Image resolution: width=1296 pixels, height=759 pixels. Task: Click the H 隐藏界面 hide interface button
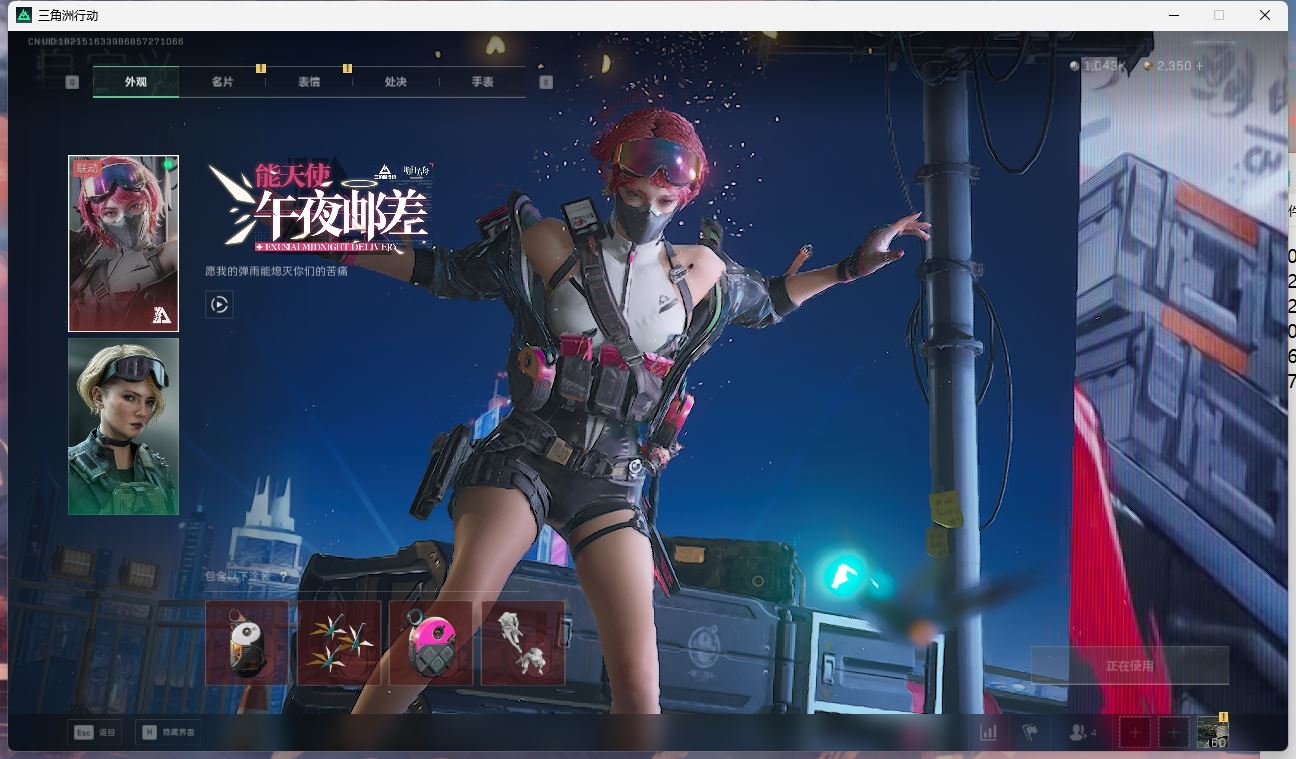click(x=168, y=732)
